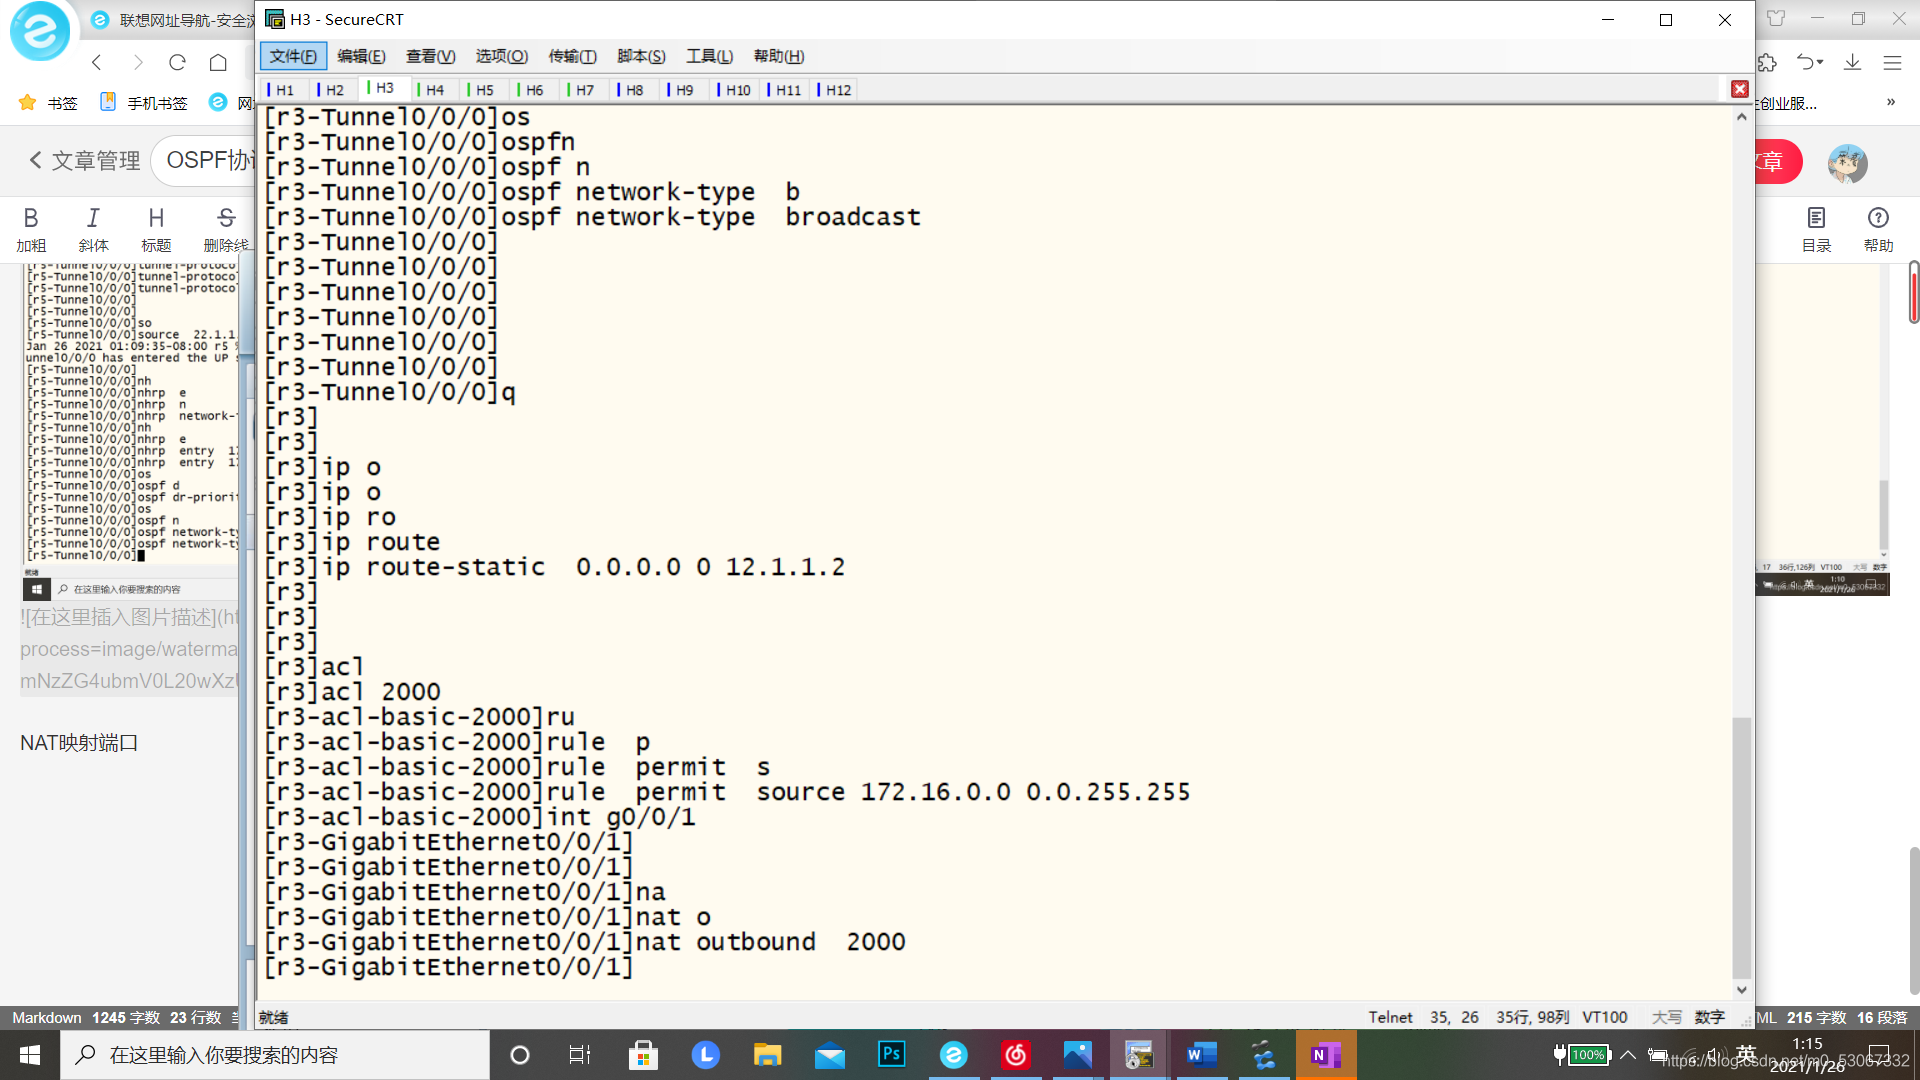The image size is (1920, 1080).
Task: Open the 脚本(S) menu
Action: click(x=641, y=56)
